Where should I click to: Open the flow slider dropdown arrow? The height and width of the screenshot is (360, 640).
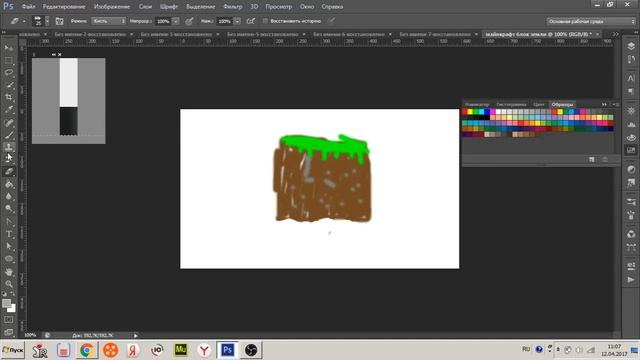pos(237,21)
